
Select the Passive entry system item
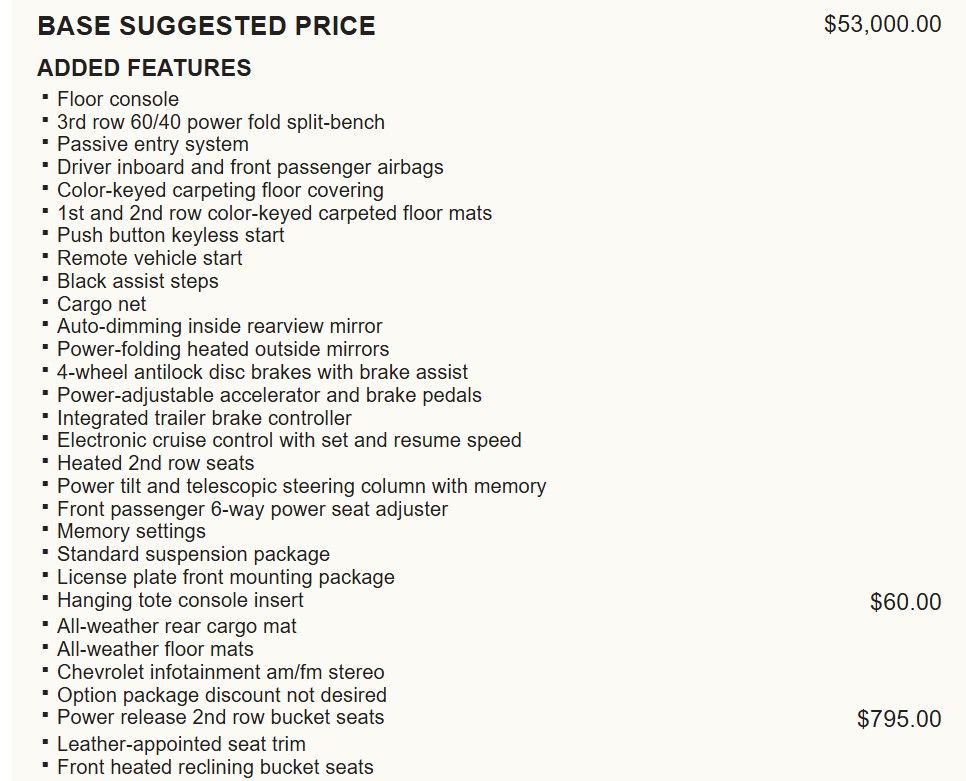(153, 144)
